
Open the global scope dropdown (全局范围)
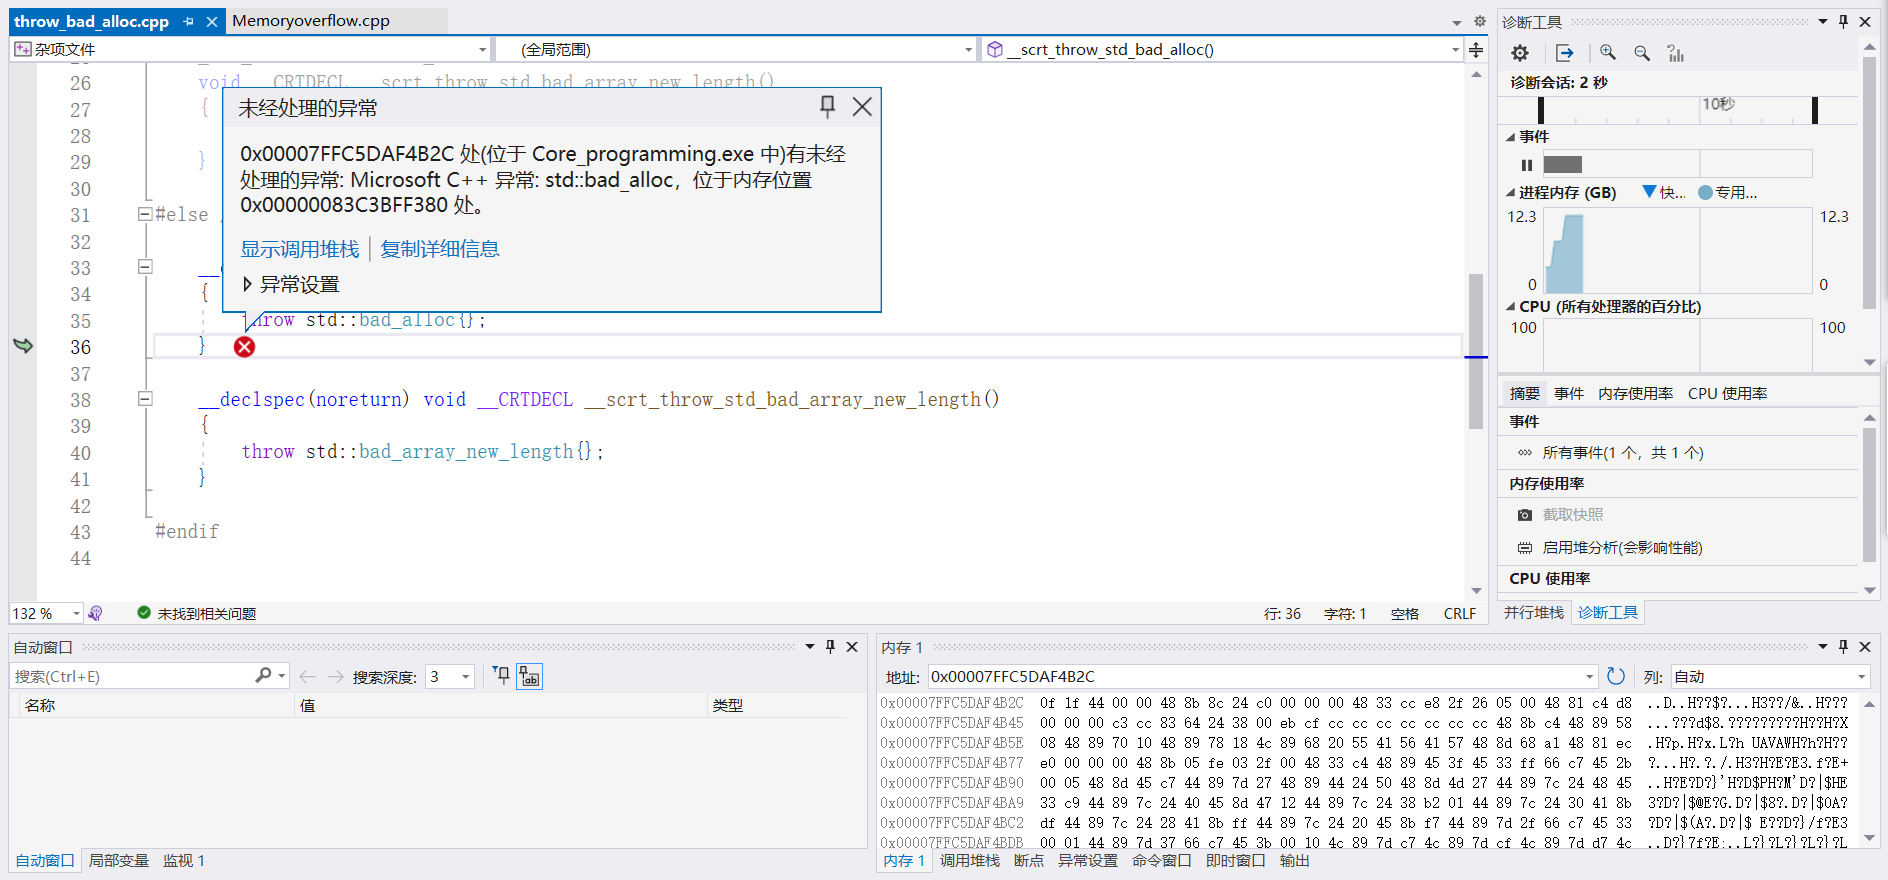pyautogui.click(x=968, y=50)
